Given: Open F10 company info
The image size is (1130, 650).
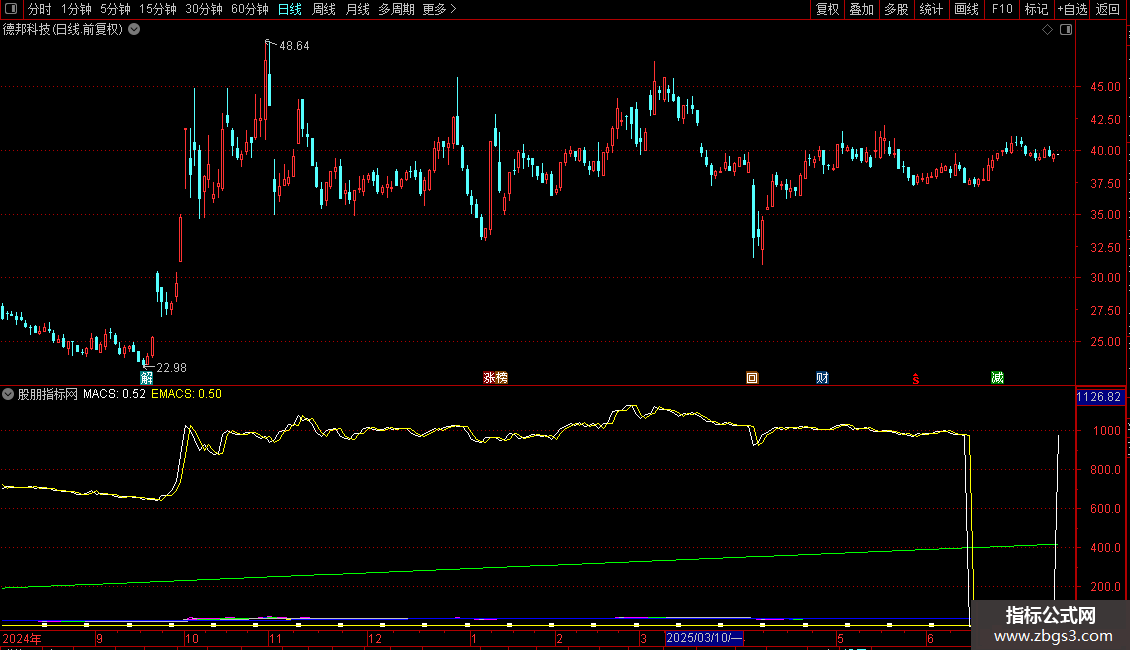Looking at the screenshot, I should (1002, 9).
